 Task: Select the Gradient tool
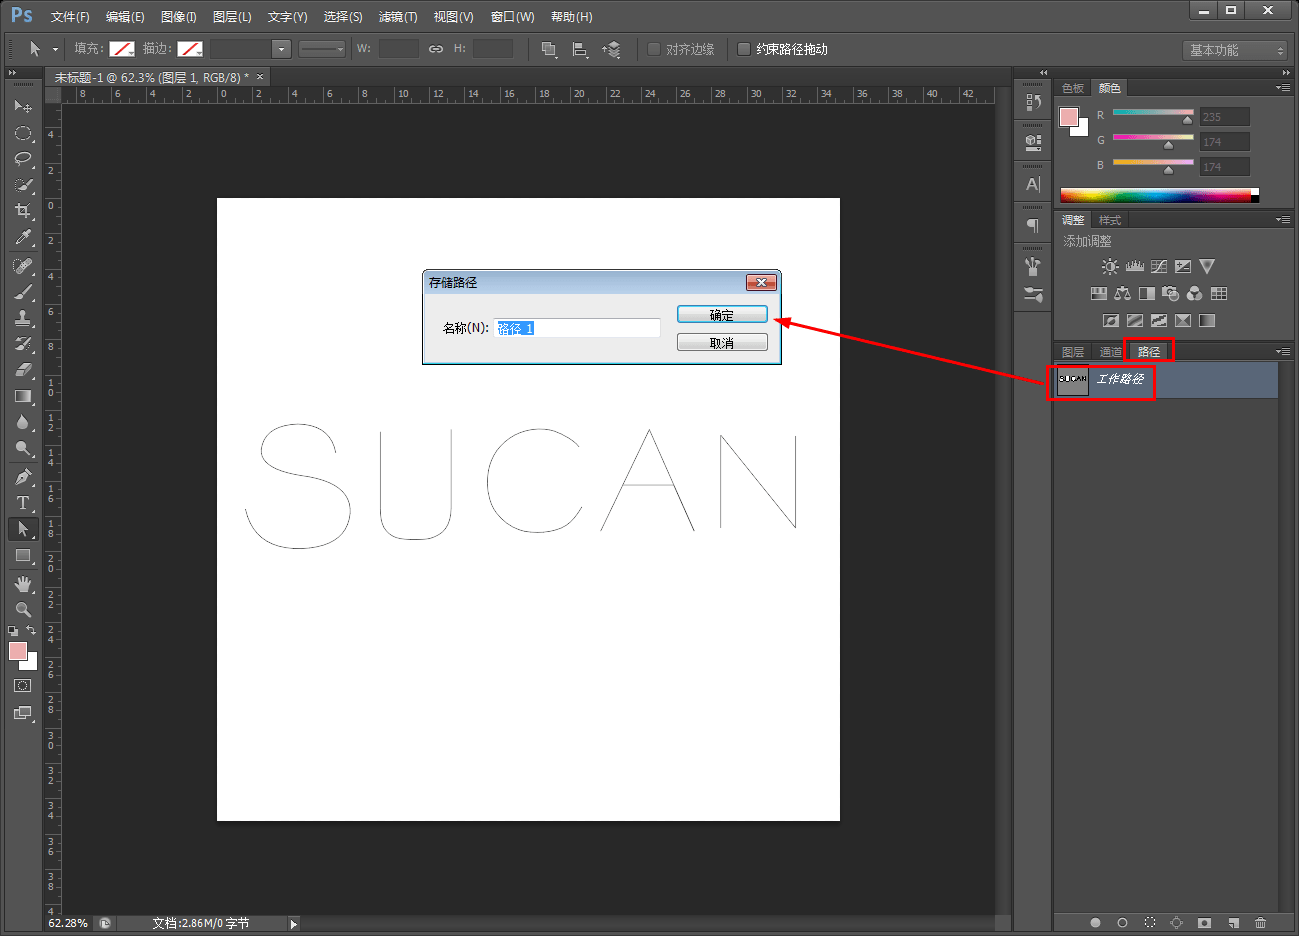pyautogui.click(x=23, y=396)
